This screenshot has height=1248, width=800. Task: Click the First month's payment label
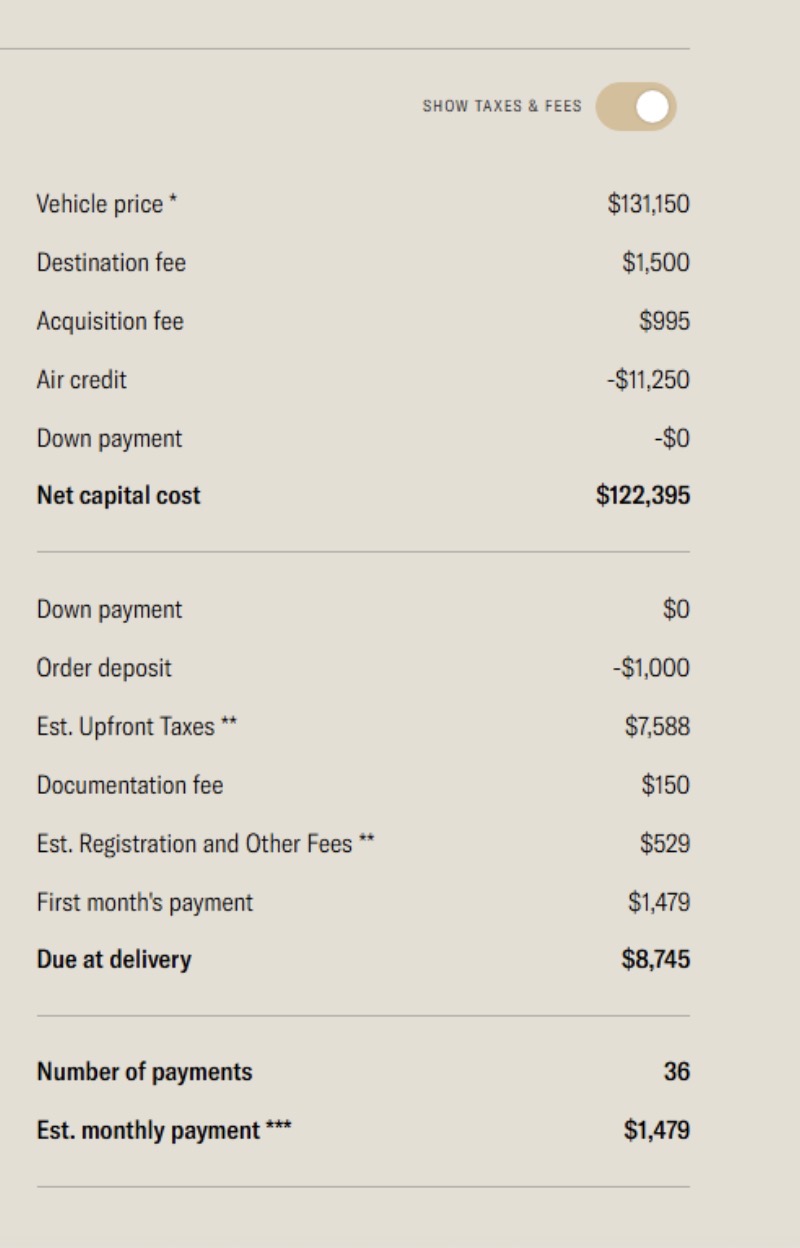pos(145,902)
